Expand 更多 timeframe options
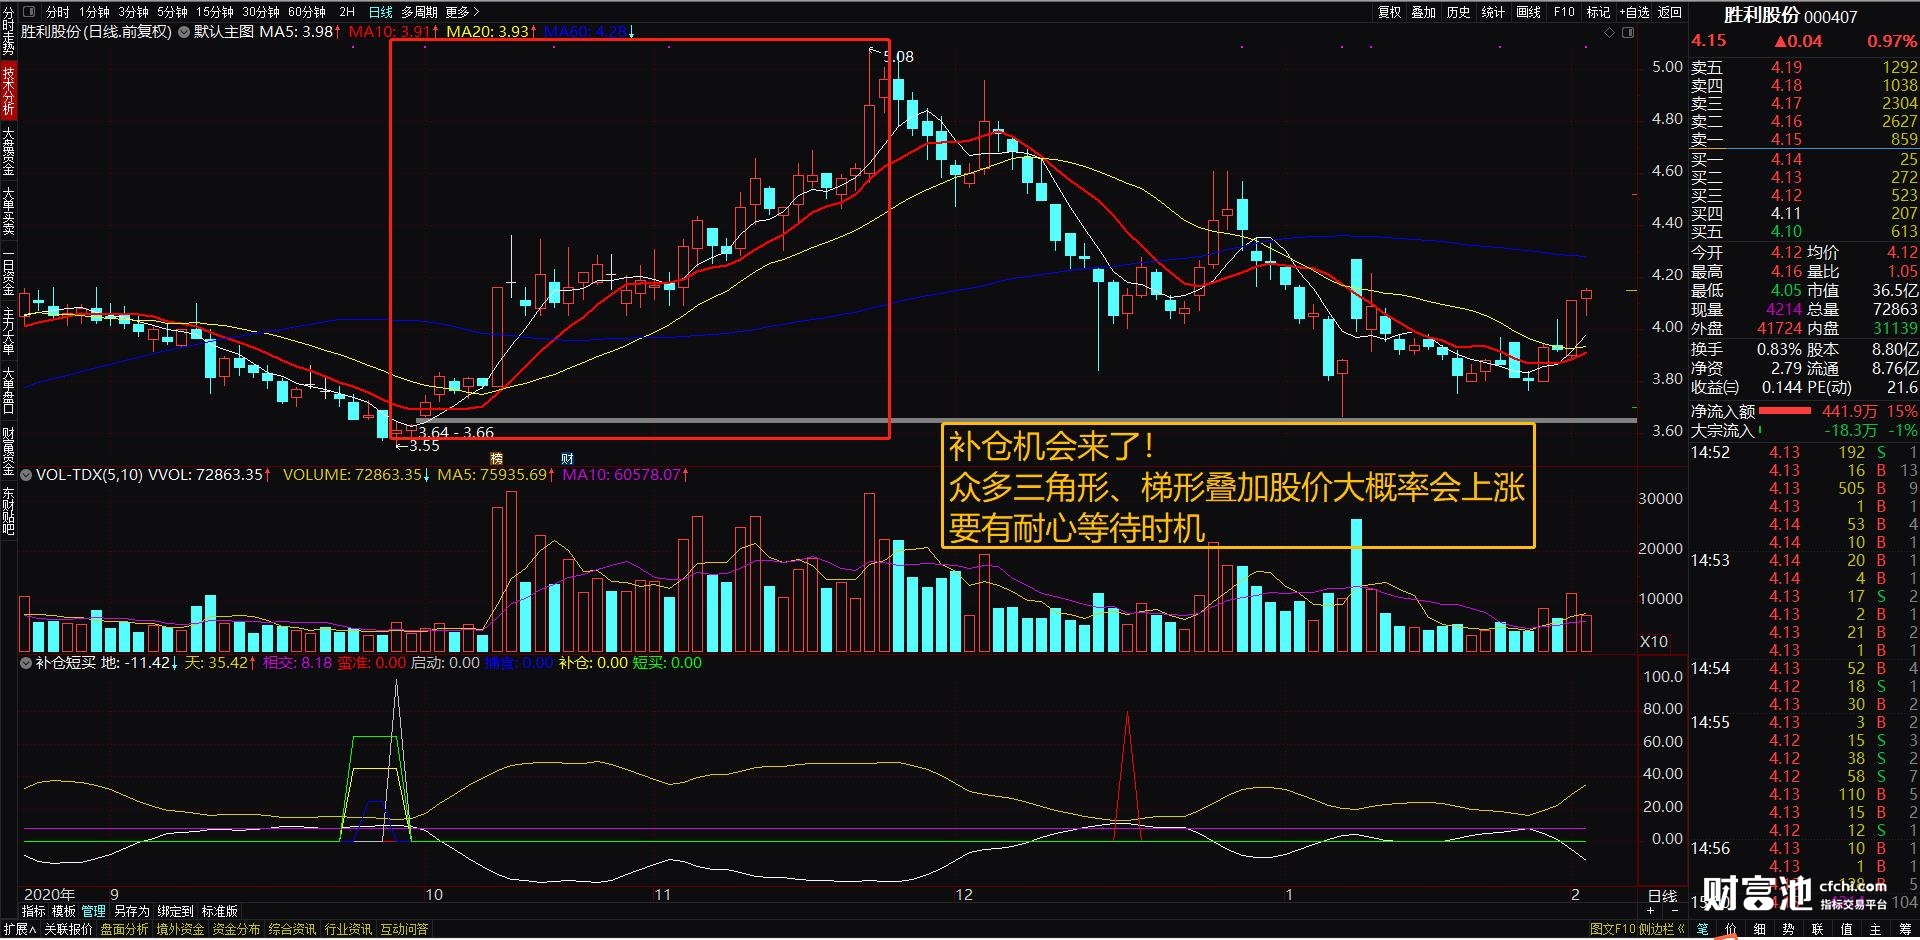 462,12
